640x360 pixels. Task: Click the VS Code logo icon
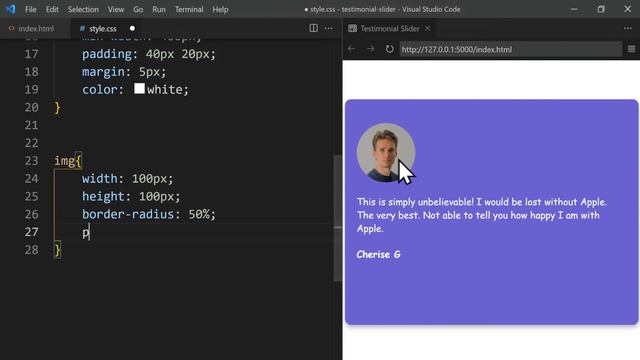click(x=10, y=9)
